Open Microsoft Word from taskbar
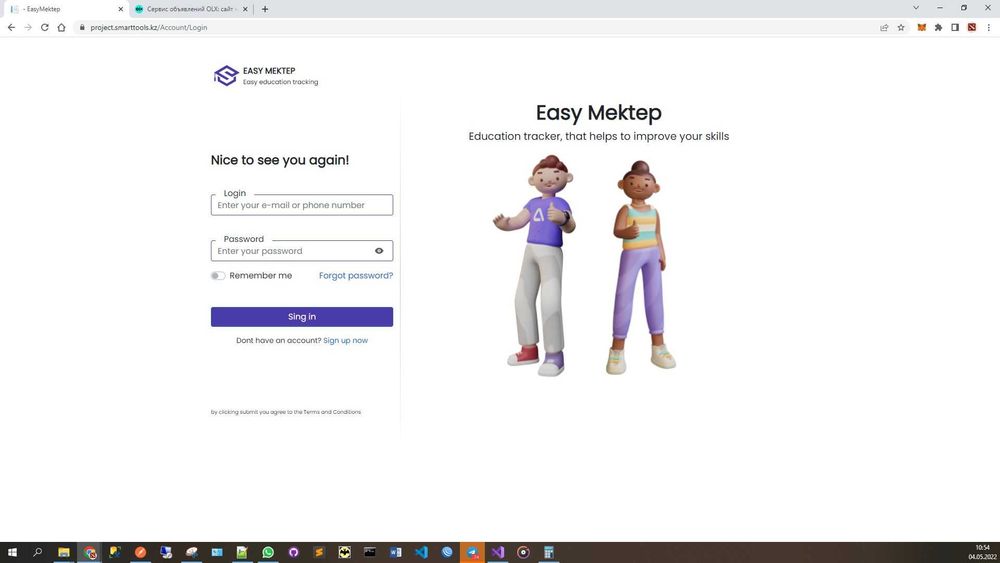The height and width of the screenshot is (563, 1000). coord(395,552)
